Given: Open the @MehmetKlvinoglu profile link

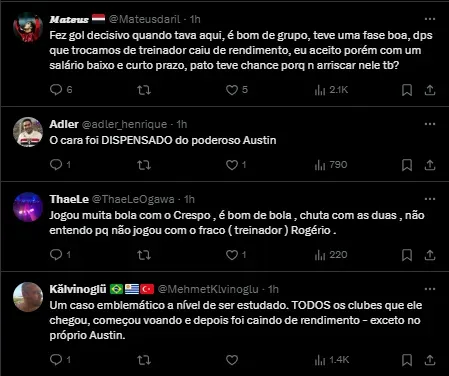Looking at the screenshot, I should click(x=208, y=289).
